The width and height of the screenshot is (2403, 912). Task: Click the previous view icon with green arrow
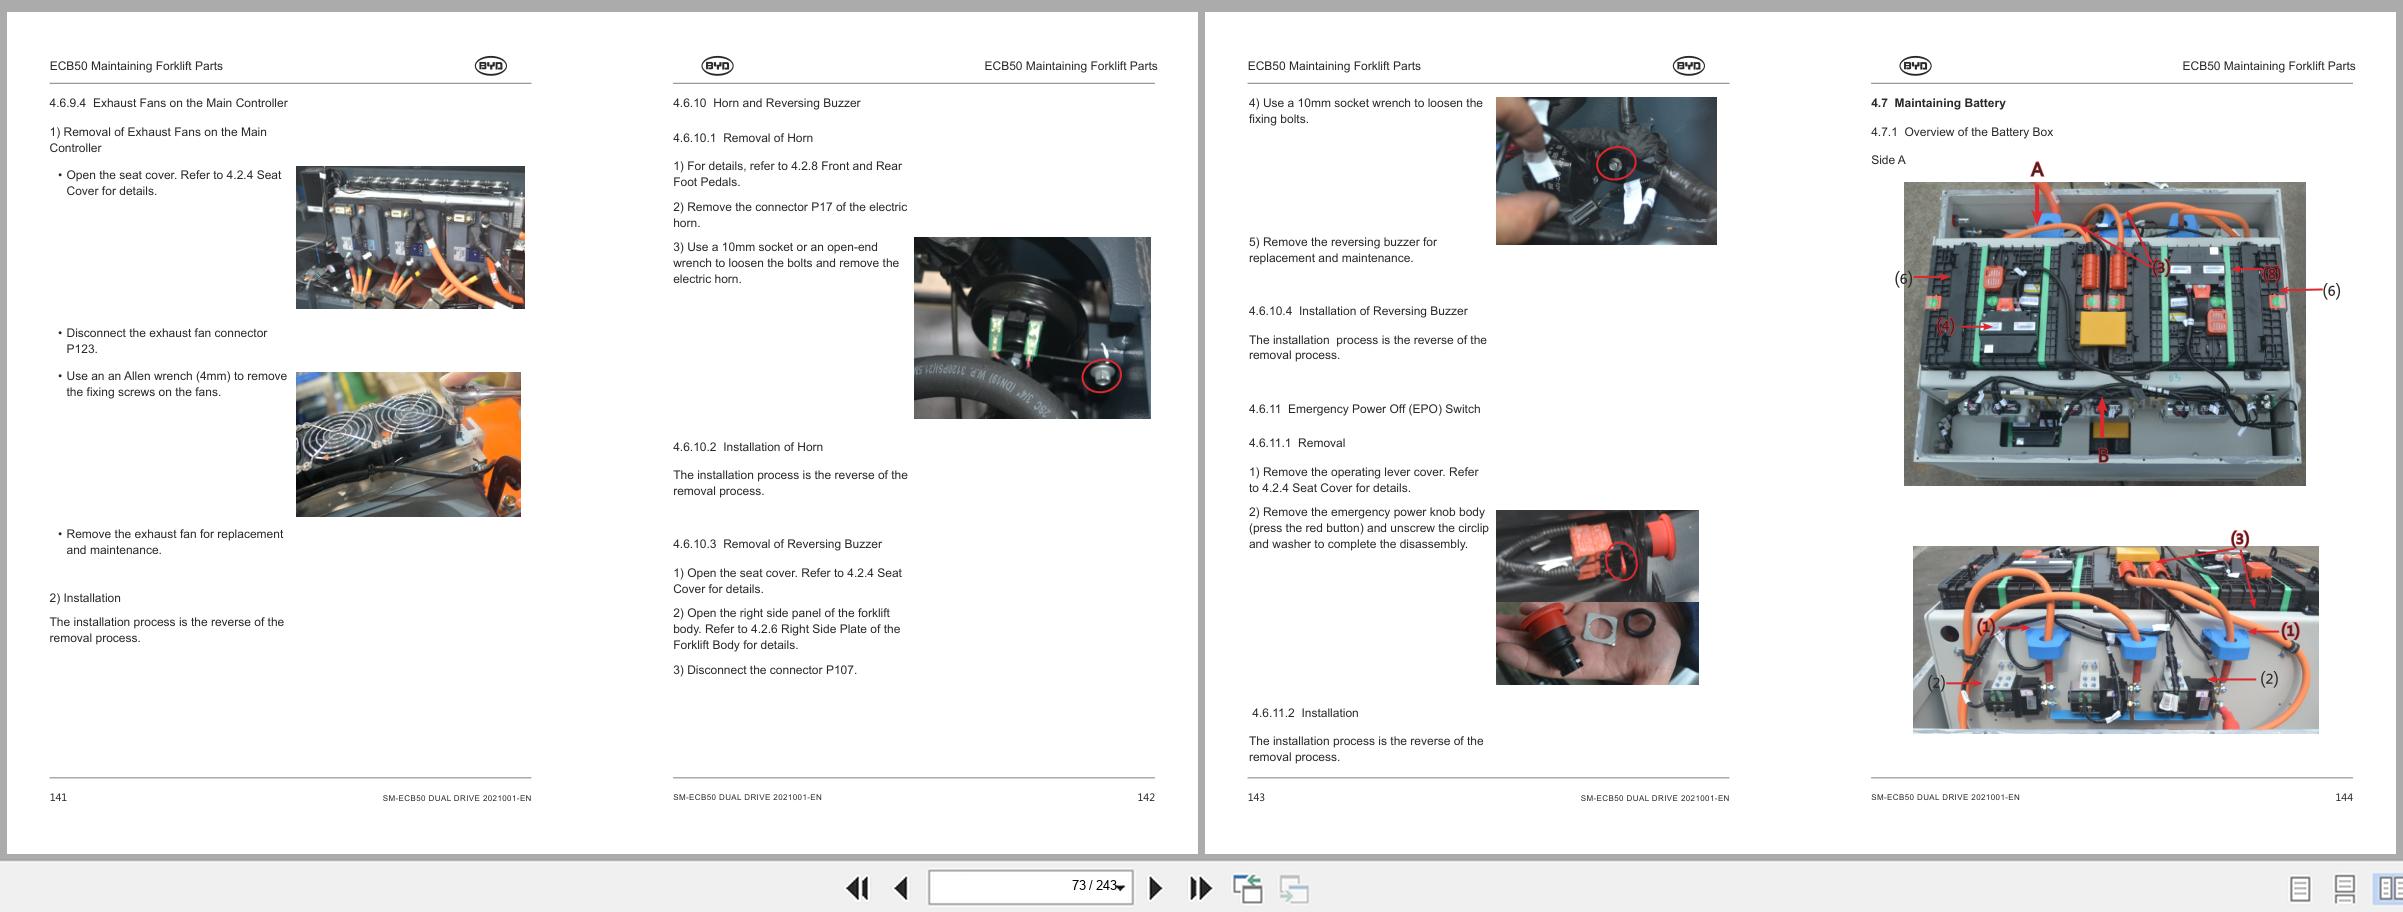pyautogui.click(x=1249, y=888)
